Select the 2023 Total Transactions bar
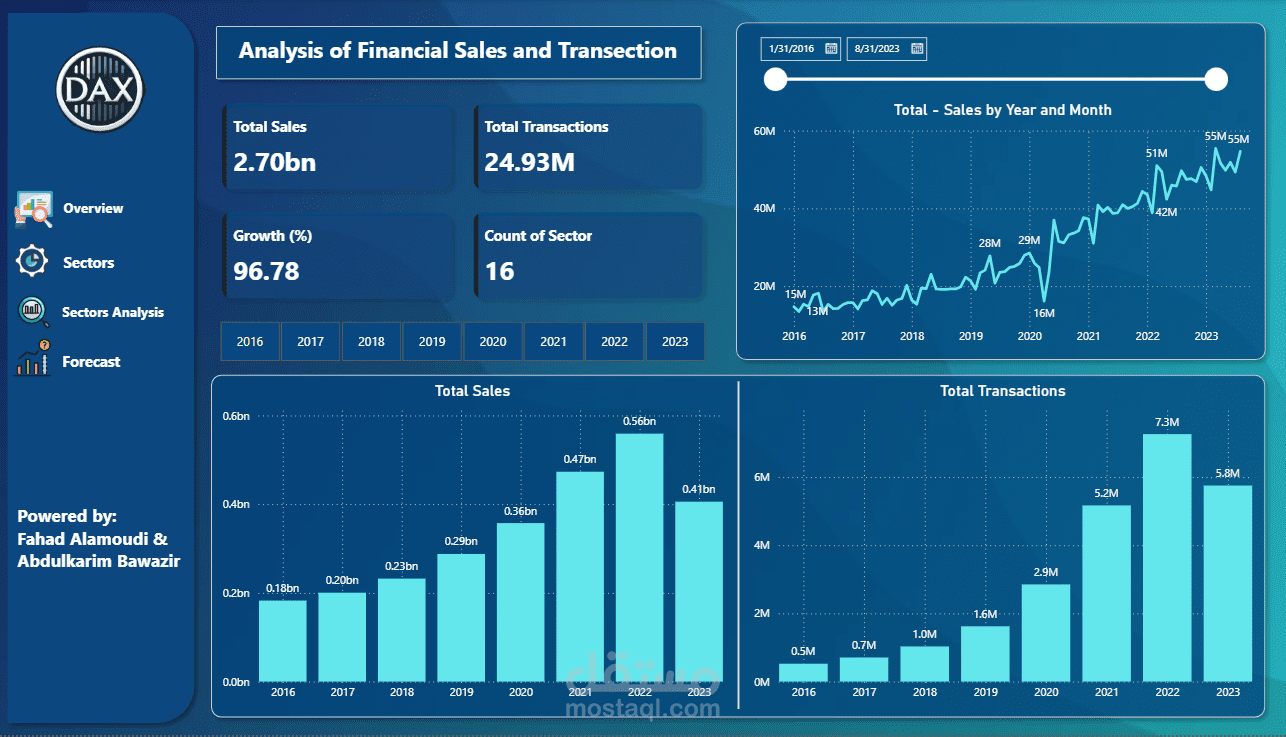The width and height of the screenshot is (1286, 737). pyautogui.click(x=1228, y=584)
